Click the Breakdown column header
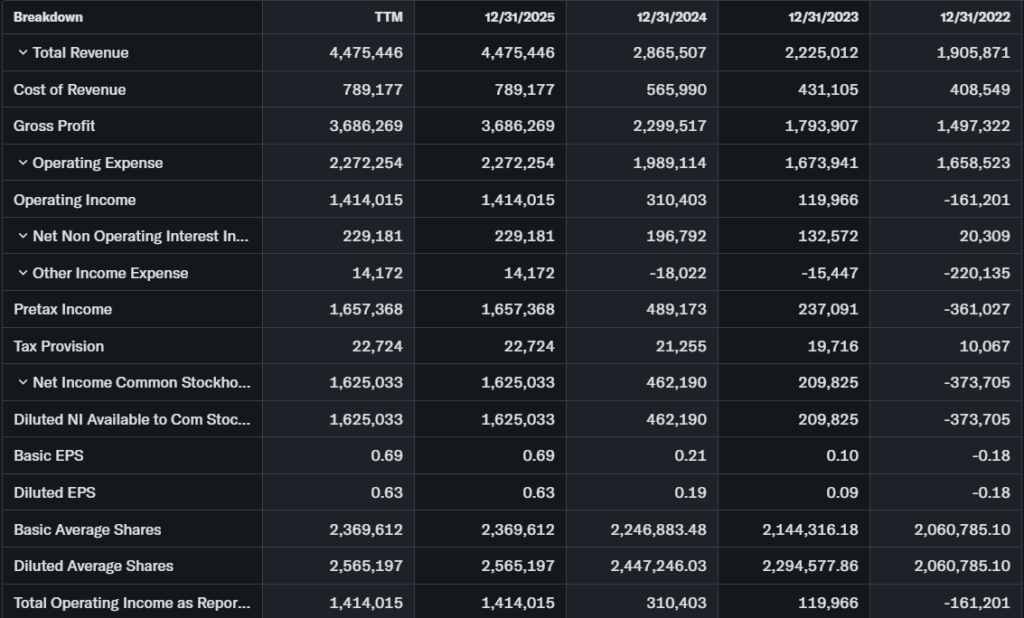 pyautogui.click(x=48, y=17)
